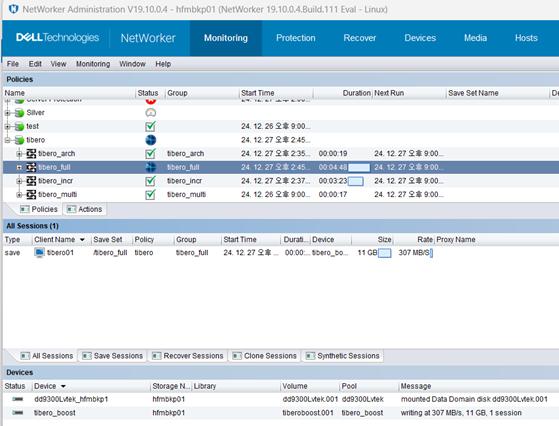Click the Start Time header in Policies

click(x=257, y=93)
